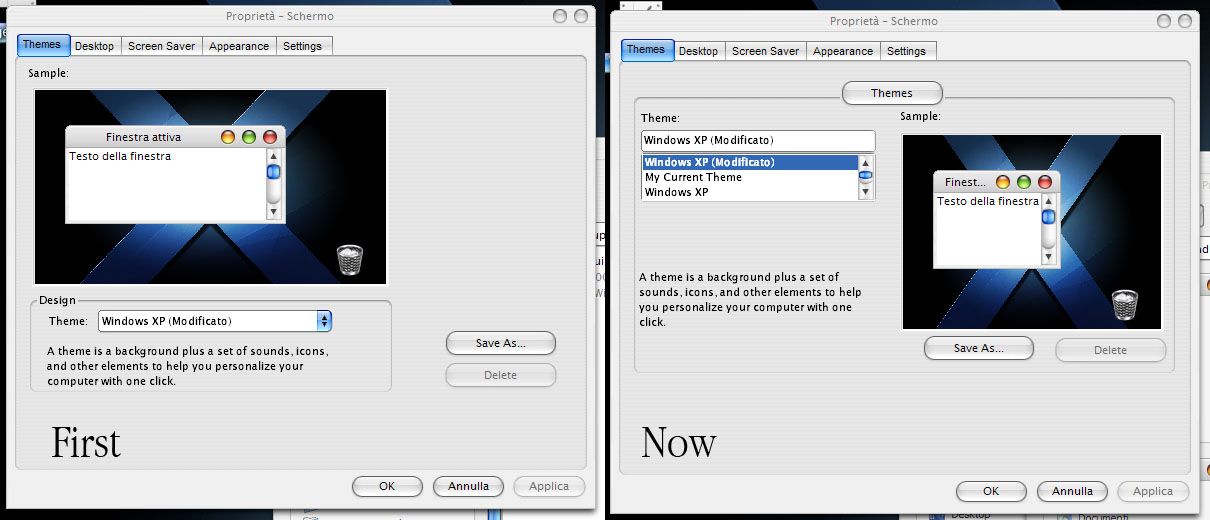Select highlighted Windows XP (Modificato) list entry
The image size is (1210, 520).
click(749, 162)
